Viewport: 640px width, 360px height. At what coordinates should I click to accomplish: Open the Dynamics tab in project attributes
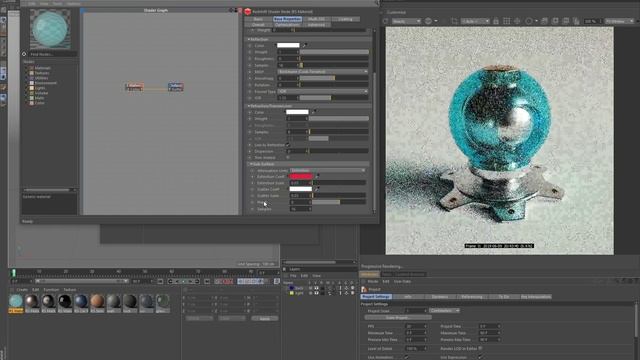440,297
